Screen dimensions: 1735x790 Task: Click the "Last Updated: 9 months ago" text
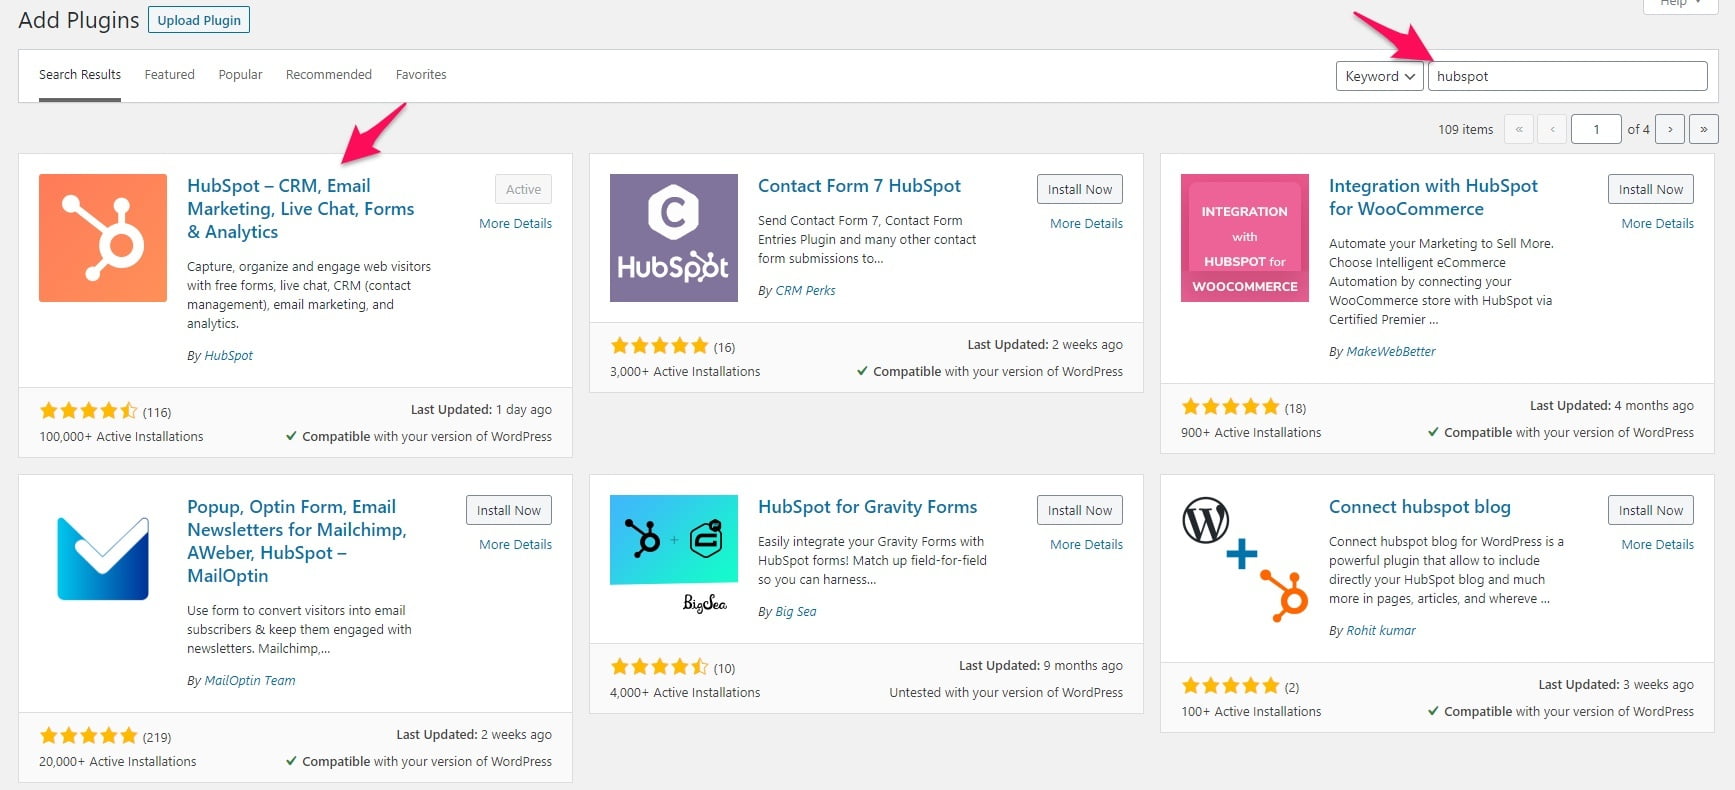[1040, 665]
